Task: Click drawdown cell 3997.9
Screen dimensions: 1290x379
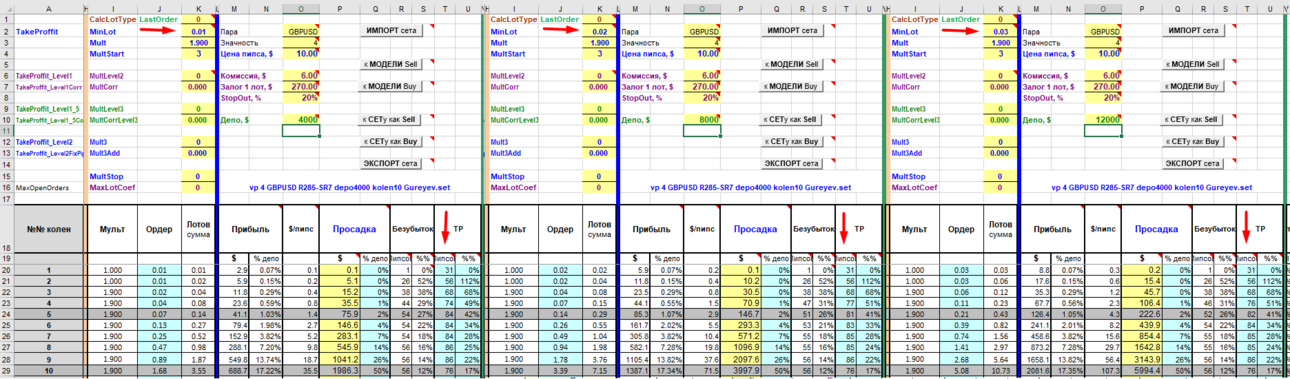Action: 740,371
